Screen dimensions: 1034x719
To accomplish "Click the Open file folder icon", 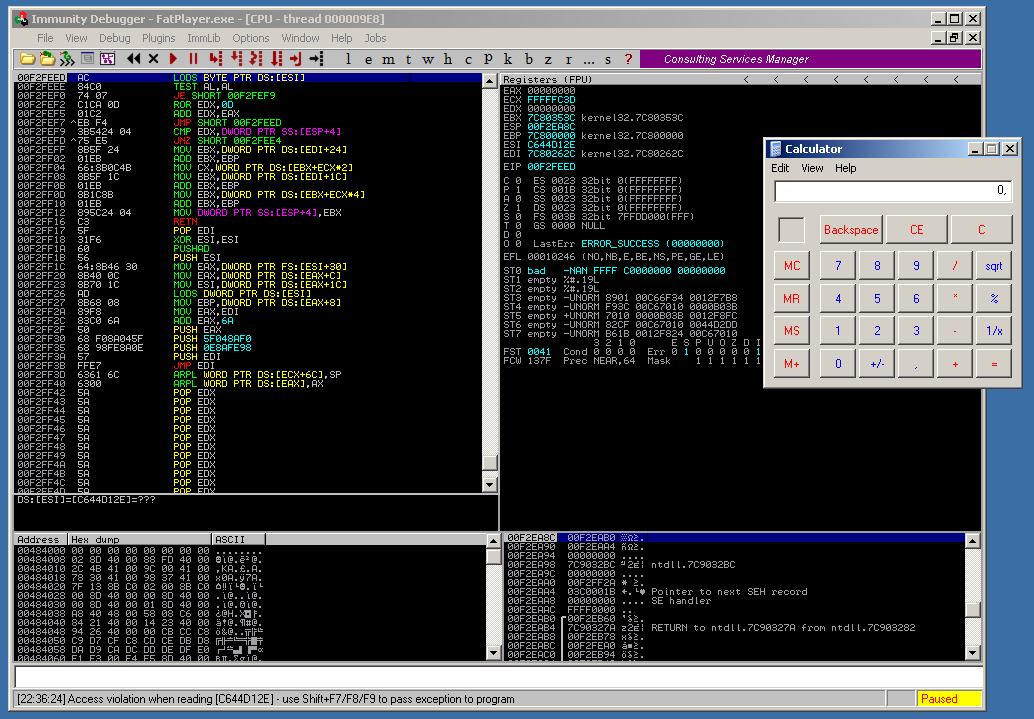I will pos(27,59).
